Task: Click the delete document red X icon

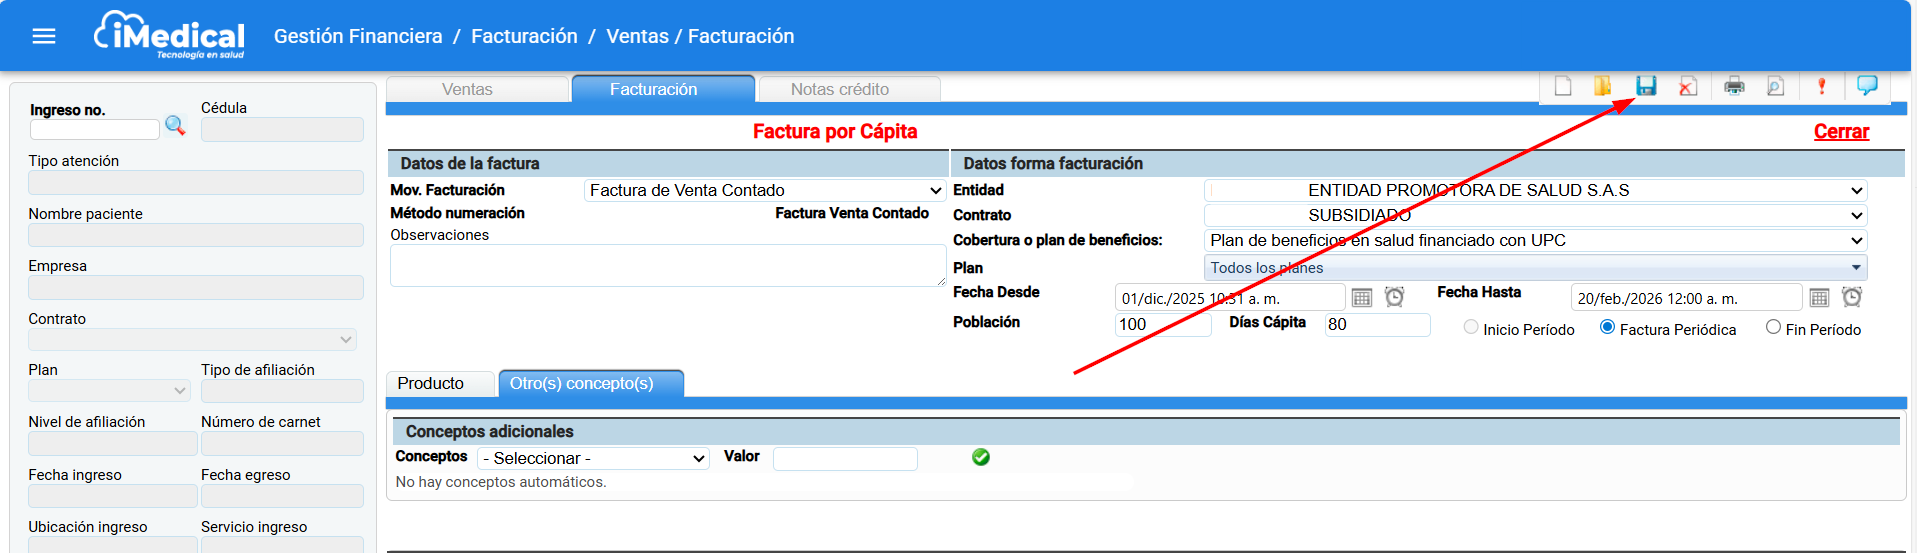Action: click(x=1688, y=86)
